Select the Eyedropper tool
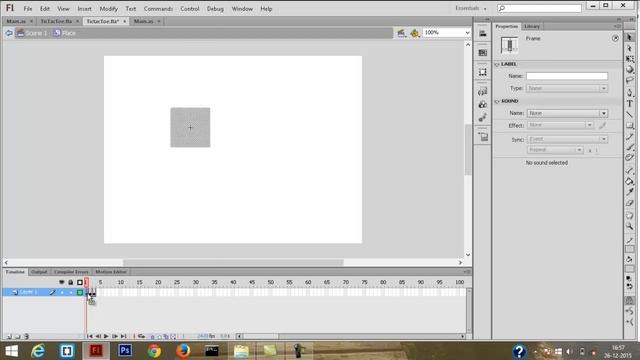The width and height of the screenshot is (640, 360). point(629,192)
